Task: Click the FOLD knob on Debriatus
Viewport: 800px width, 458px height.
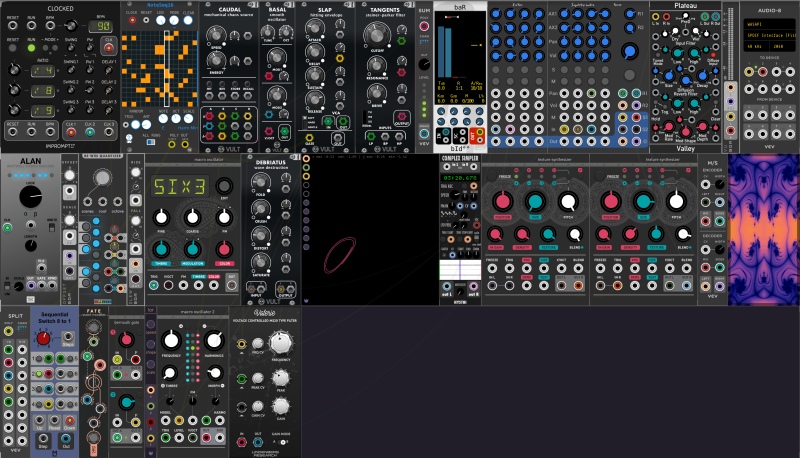Action: click(261, 181)
